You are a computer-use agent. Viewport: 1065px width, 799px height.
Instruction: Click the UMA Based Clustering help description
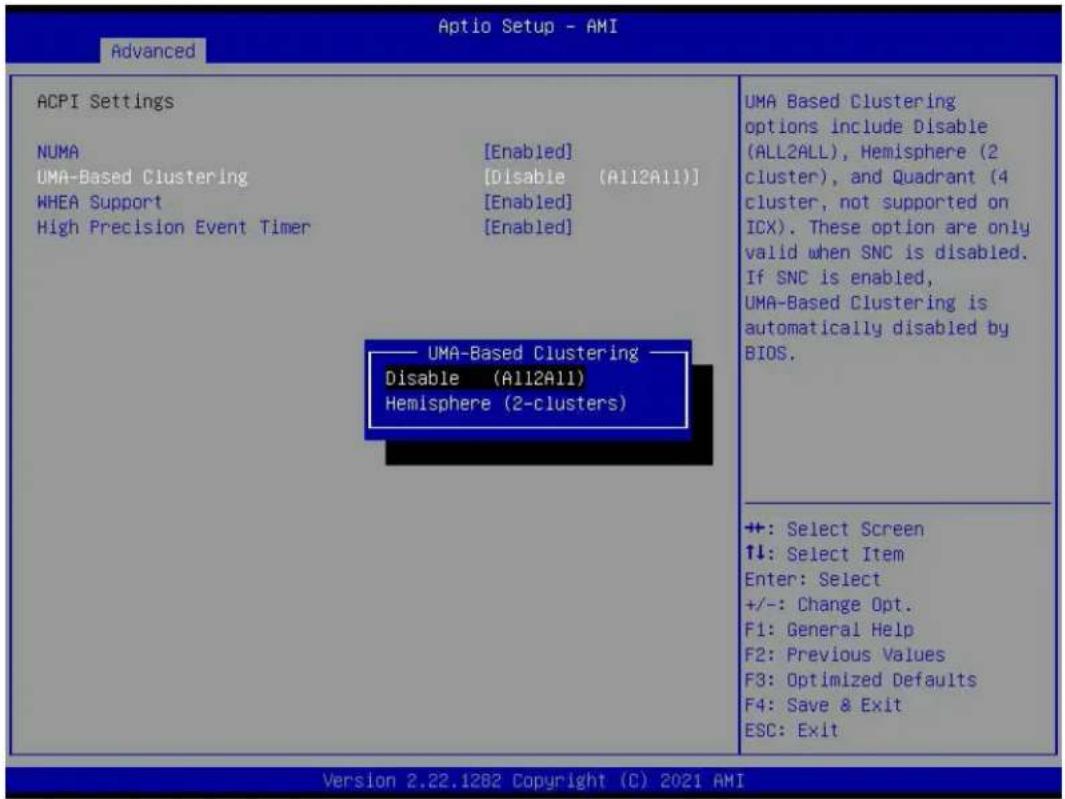887,228
